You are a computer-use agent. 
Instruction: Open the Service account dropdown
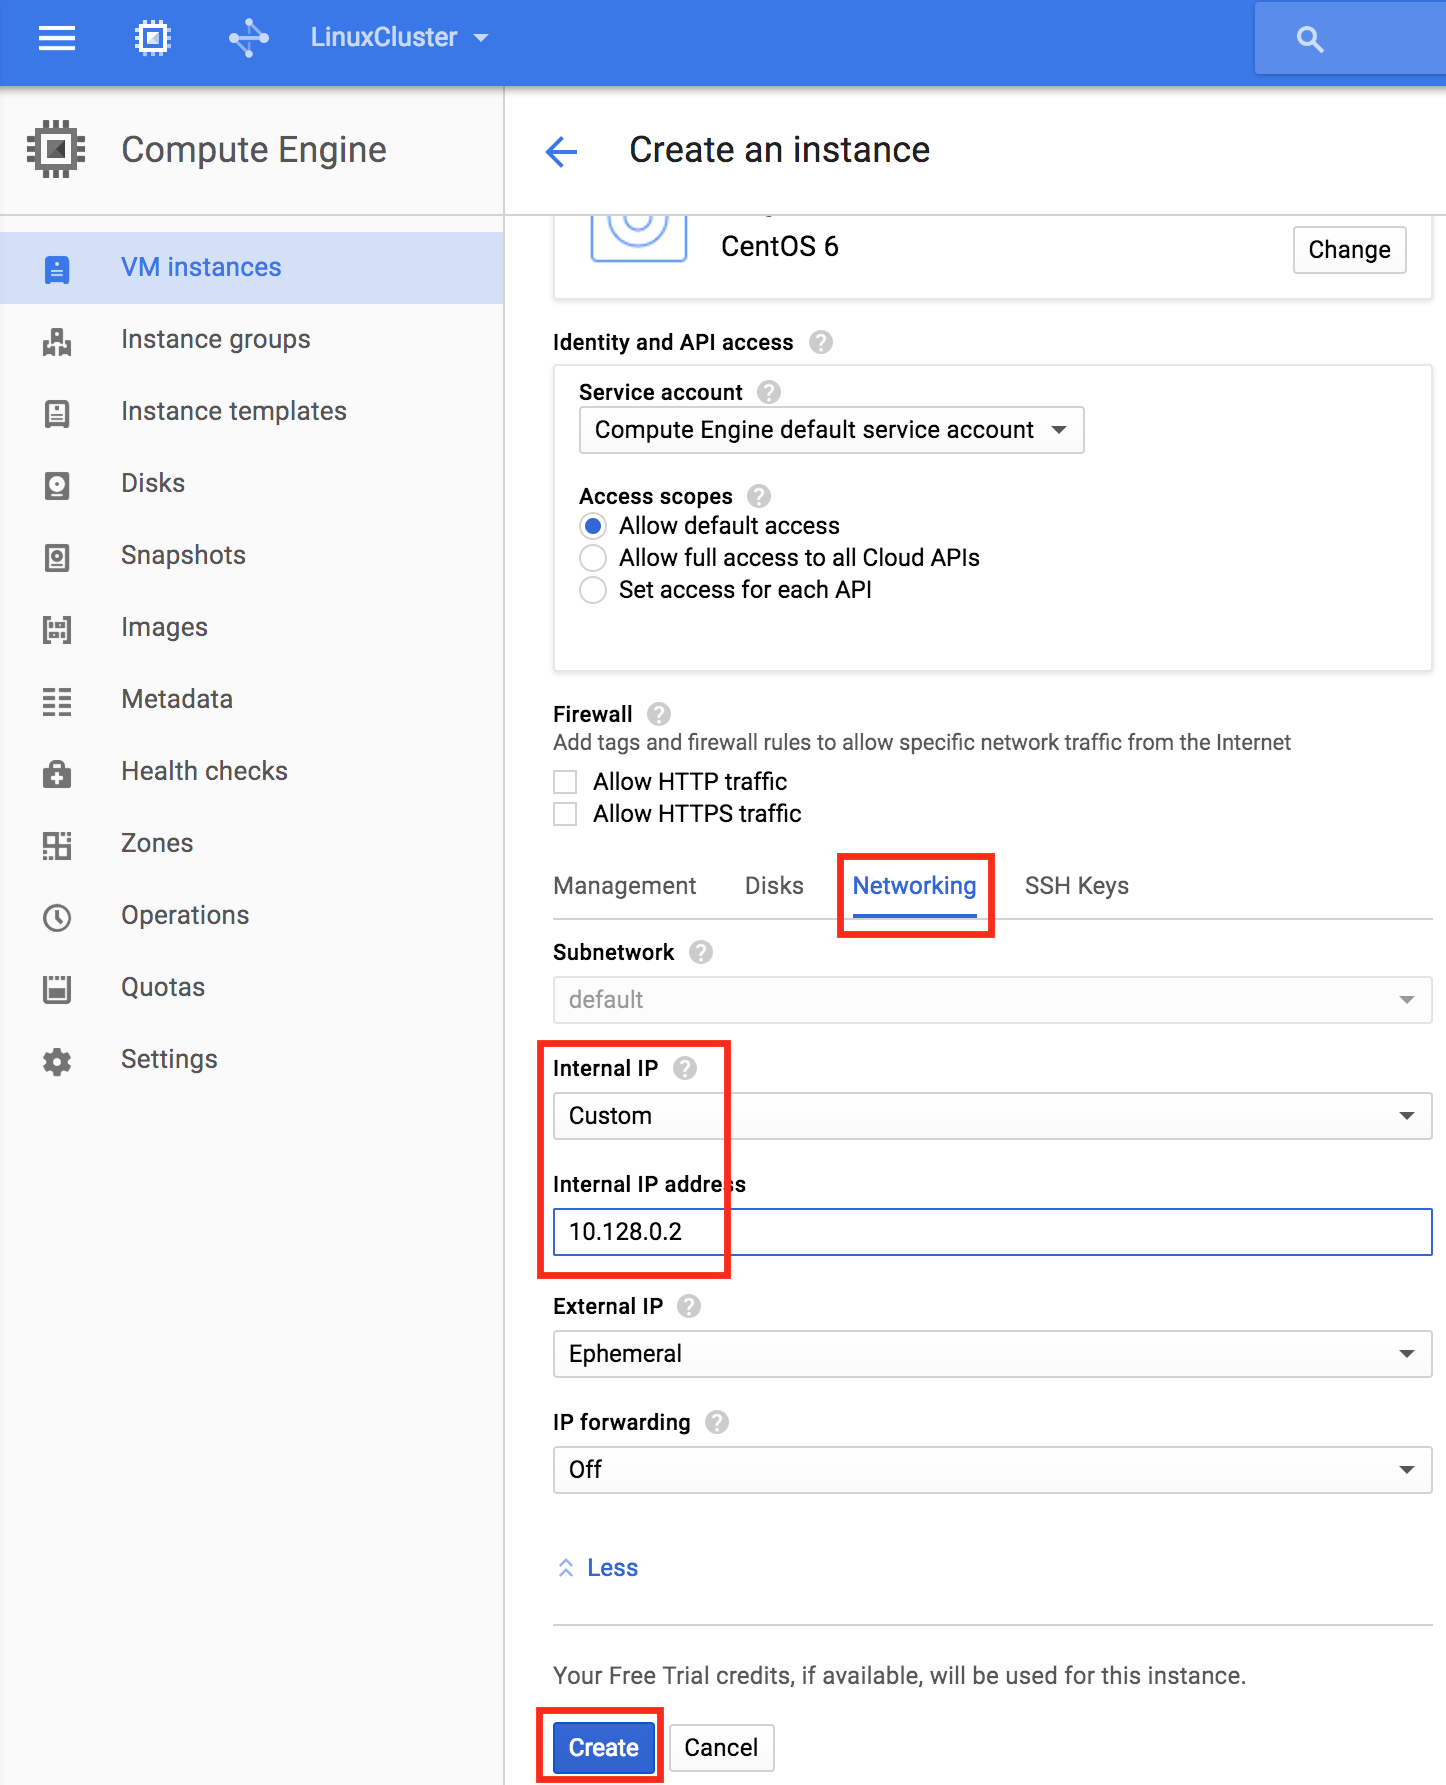pyautogui.click(x=831, y=430)
